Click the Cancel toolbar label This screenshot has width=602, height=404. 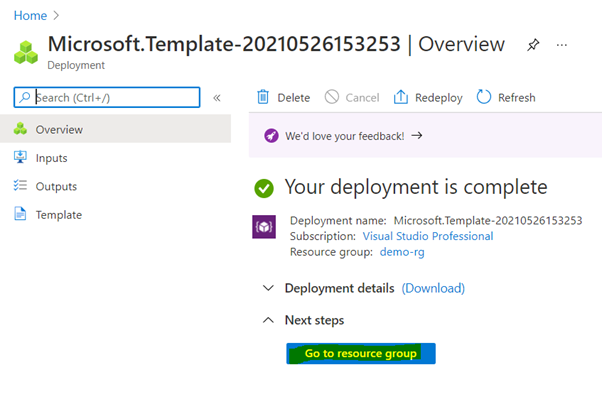coord(362,98)
